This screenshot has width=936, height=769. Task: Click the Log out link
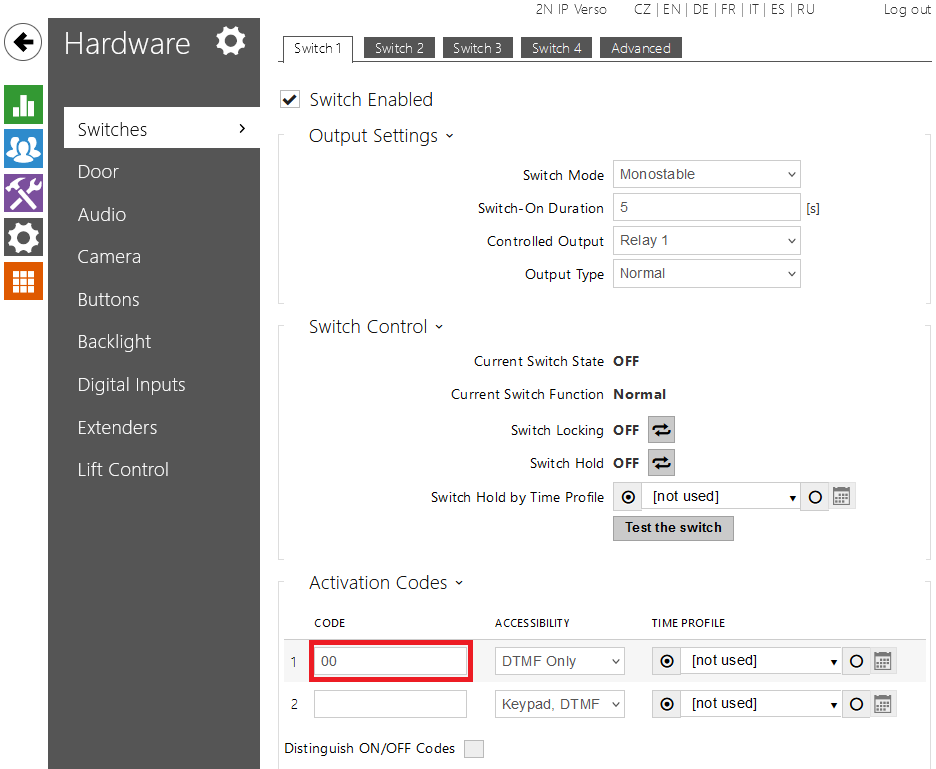coord(906,9)
